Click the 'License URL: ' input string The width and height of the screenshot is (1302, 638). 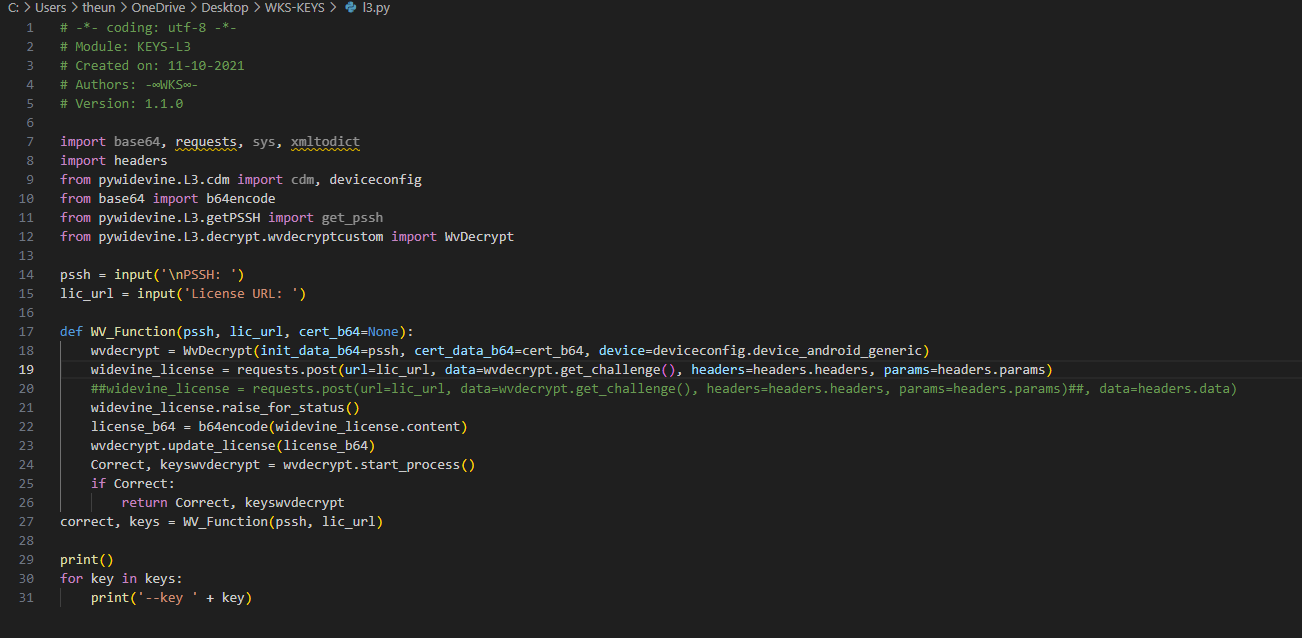244,294
